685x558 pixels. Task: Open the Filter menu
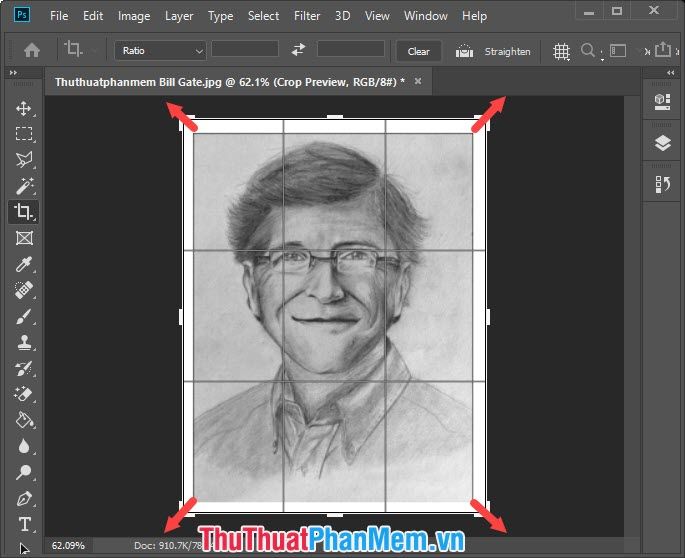pos(307,16)
